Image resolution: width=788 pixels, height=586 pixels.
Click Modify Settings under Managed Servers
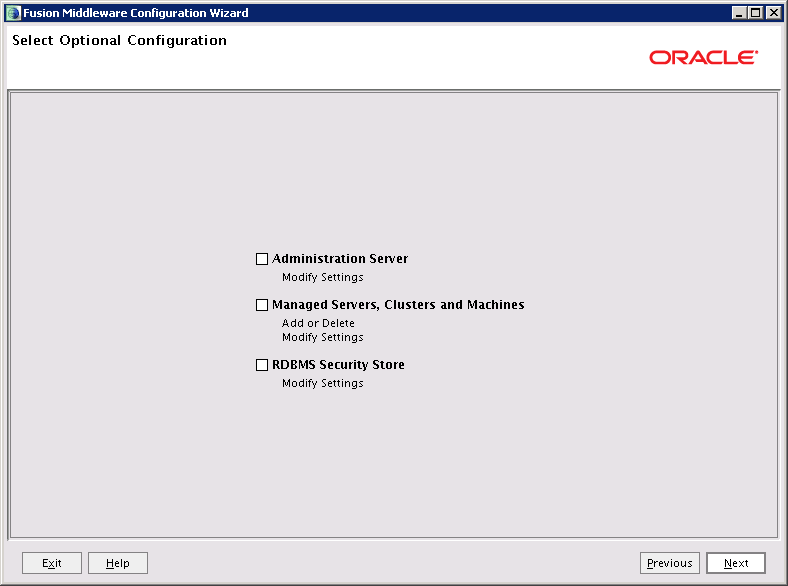322,337
